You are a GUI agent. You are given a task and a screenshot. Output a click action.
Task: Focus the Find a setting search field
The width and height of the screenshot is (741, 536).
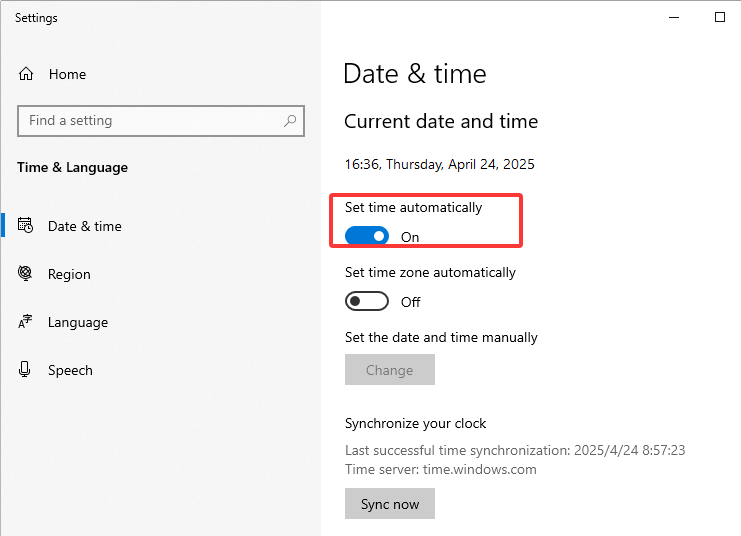click(x=150, y=121)
